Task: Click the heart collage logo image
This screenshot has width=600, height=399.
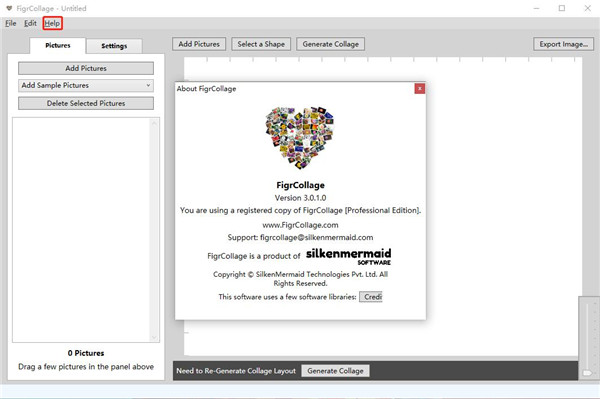Action: point(300,137)
